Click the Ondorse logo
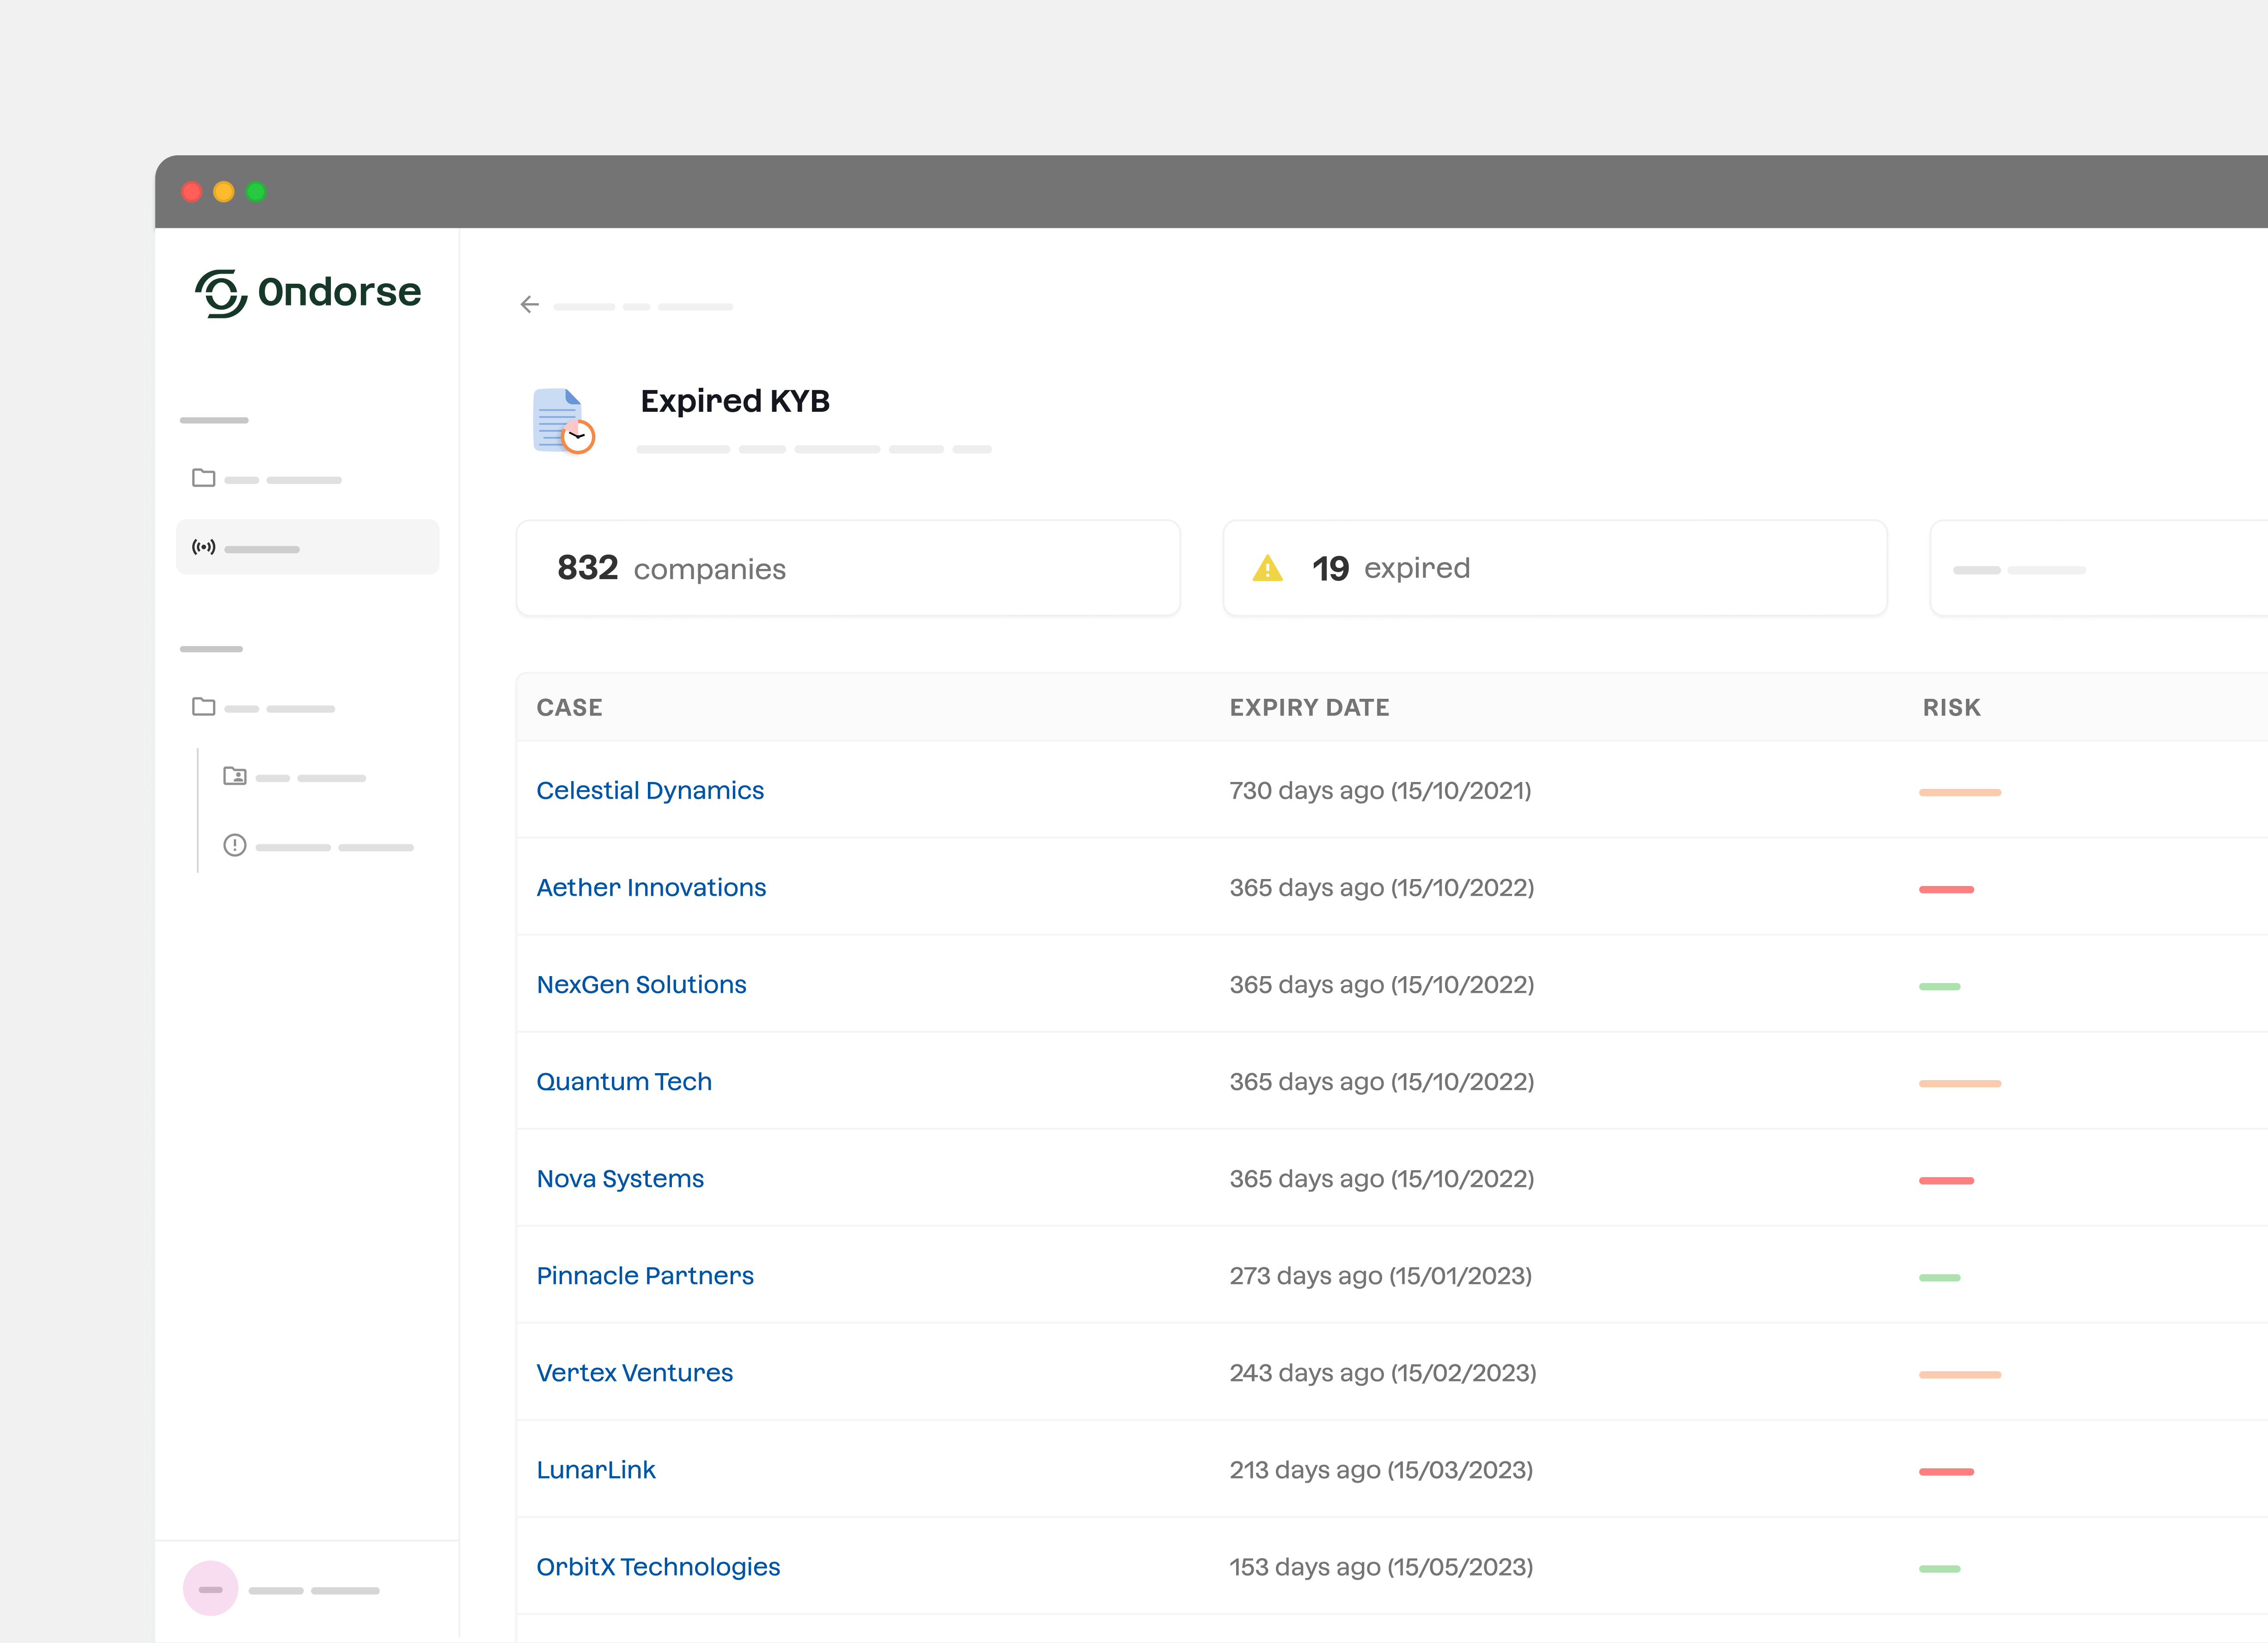 tap(308, 293)
